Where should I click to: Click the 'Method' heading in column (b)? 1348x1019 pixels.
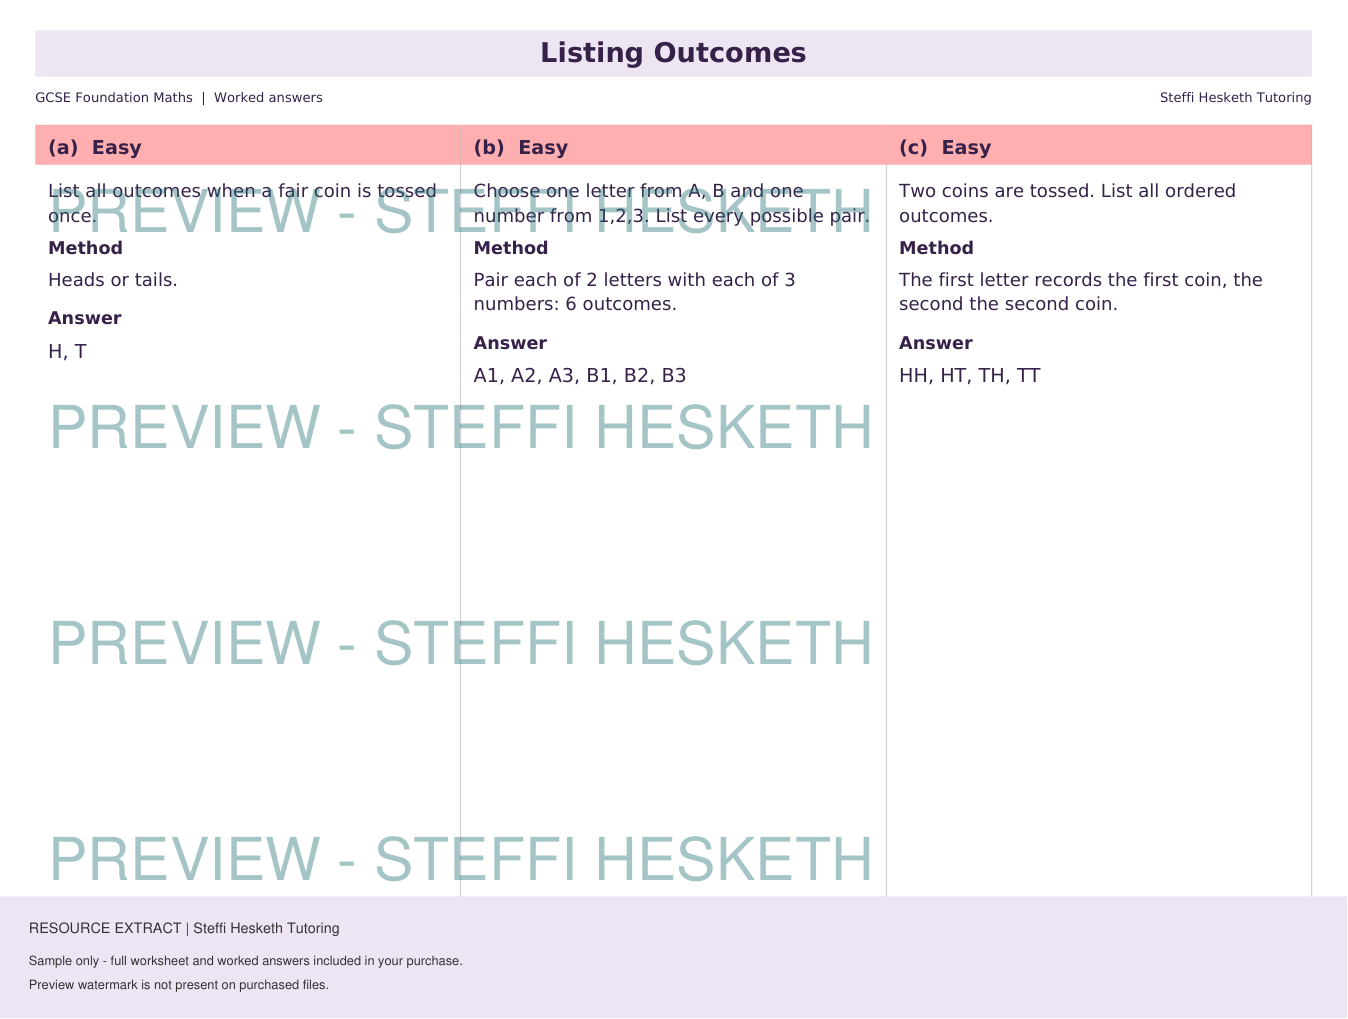(511, 248)
